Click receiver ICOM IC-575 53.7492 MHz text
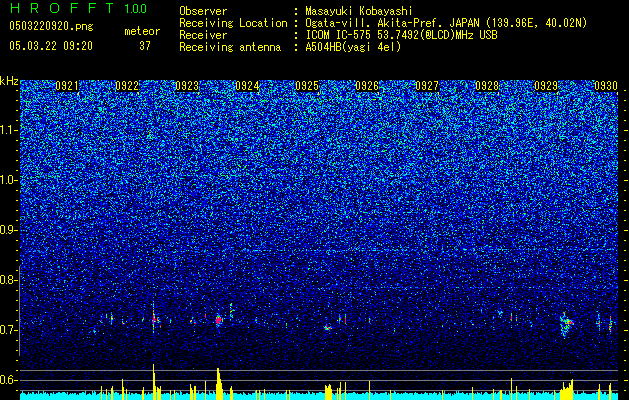629x400 pixels. pos(401,35)
